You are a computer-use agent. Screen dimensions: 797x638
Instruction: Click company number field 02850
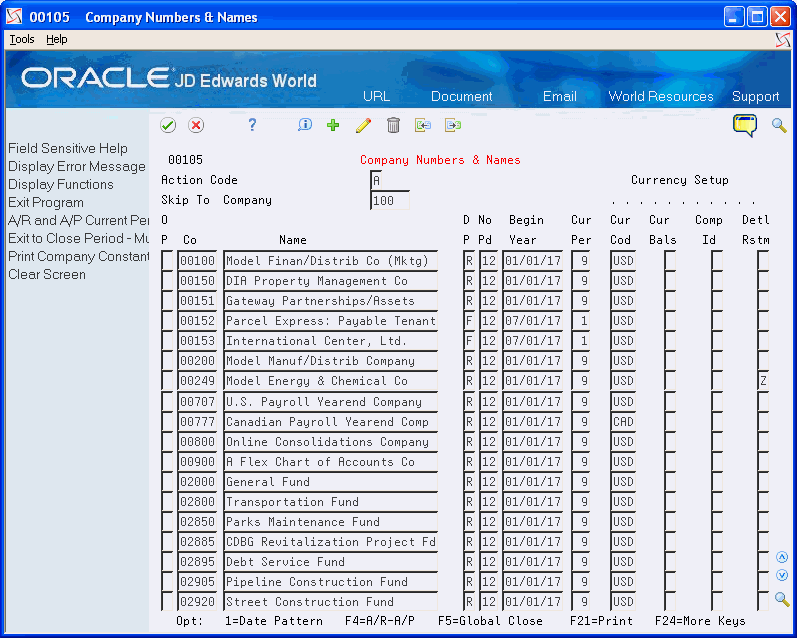[197, 522]
